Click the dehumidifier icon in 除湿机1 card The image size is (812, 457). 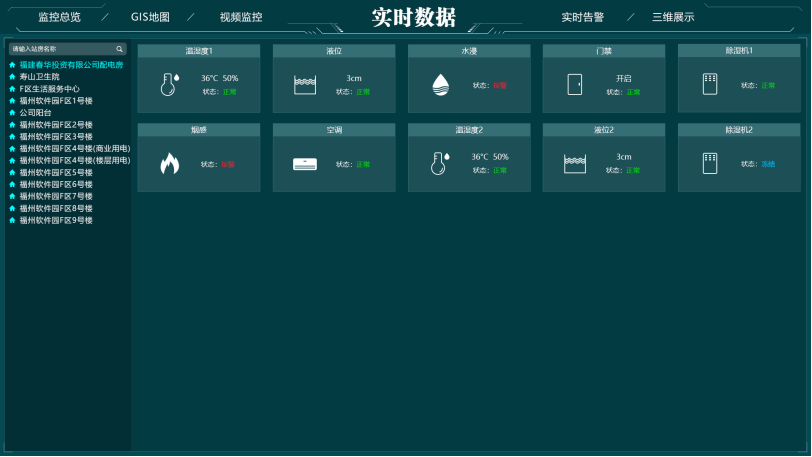(710, 85)
